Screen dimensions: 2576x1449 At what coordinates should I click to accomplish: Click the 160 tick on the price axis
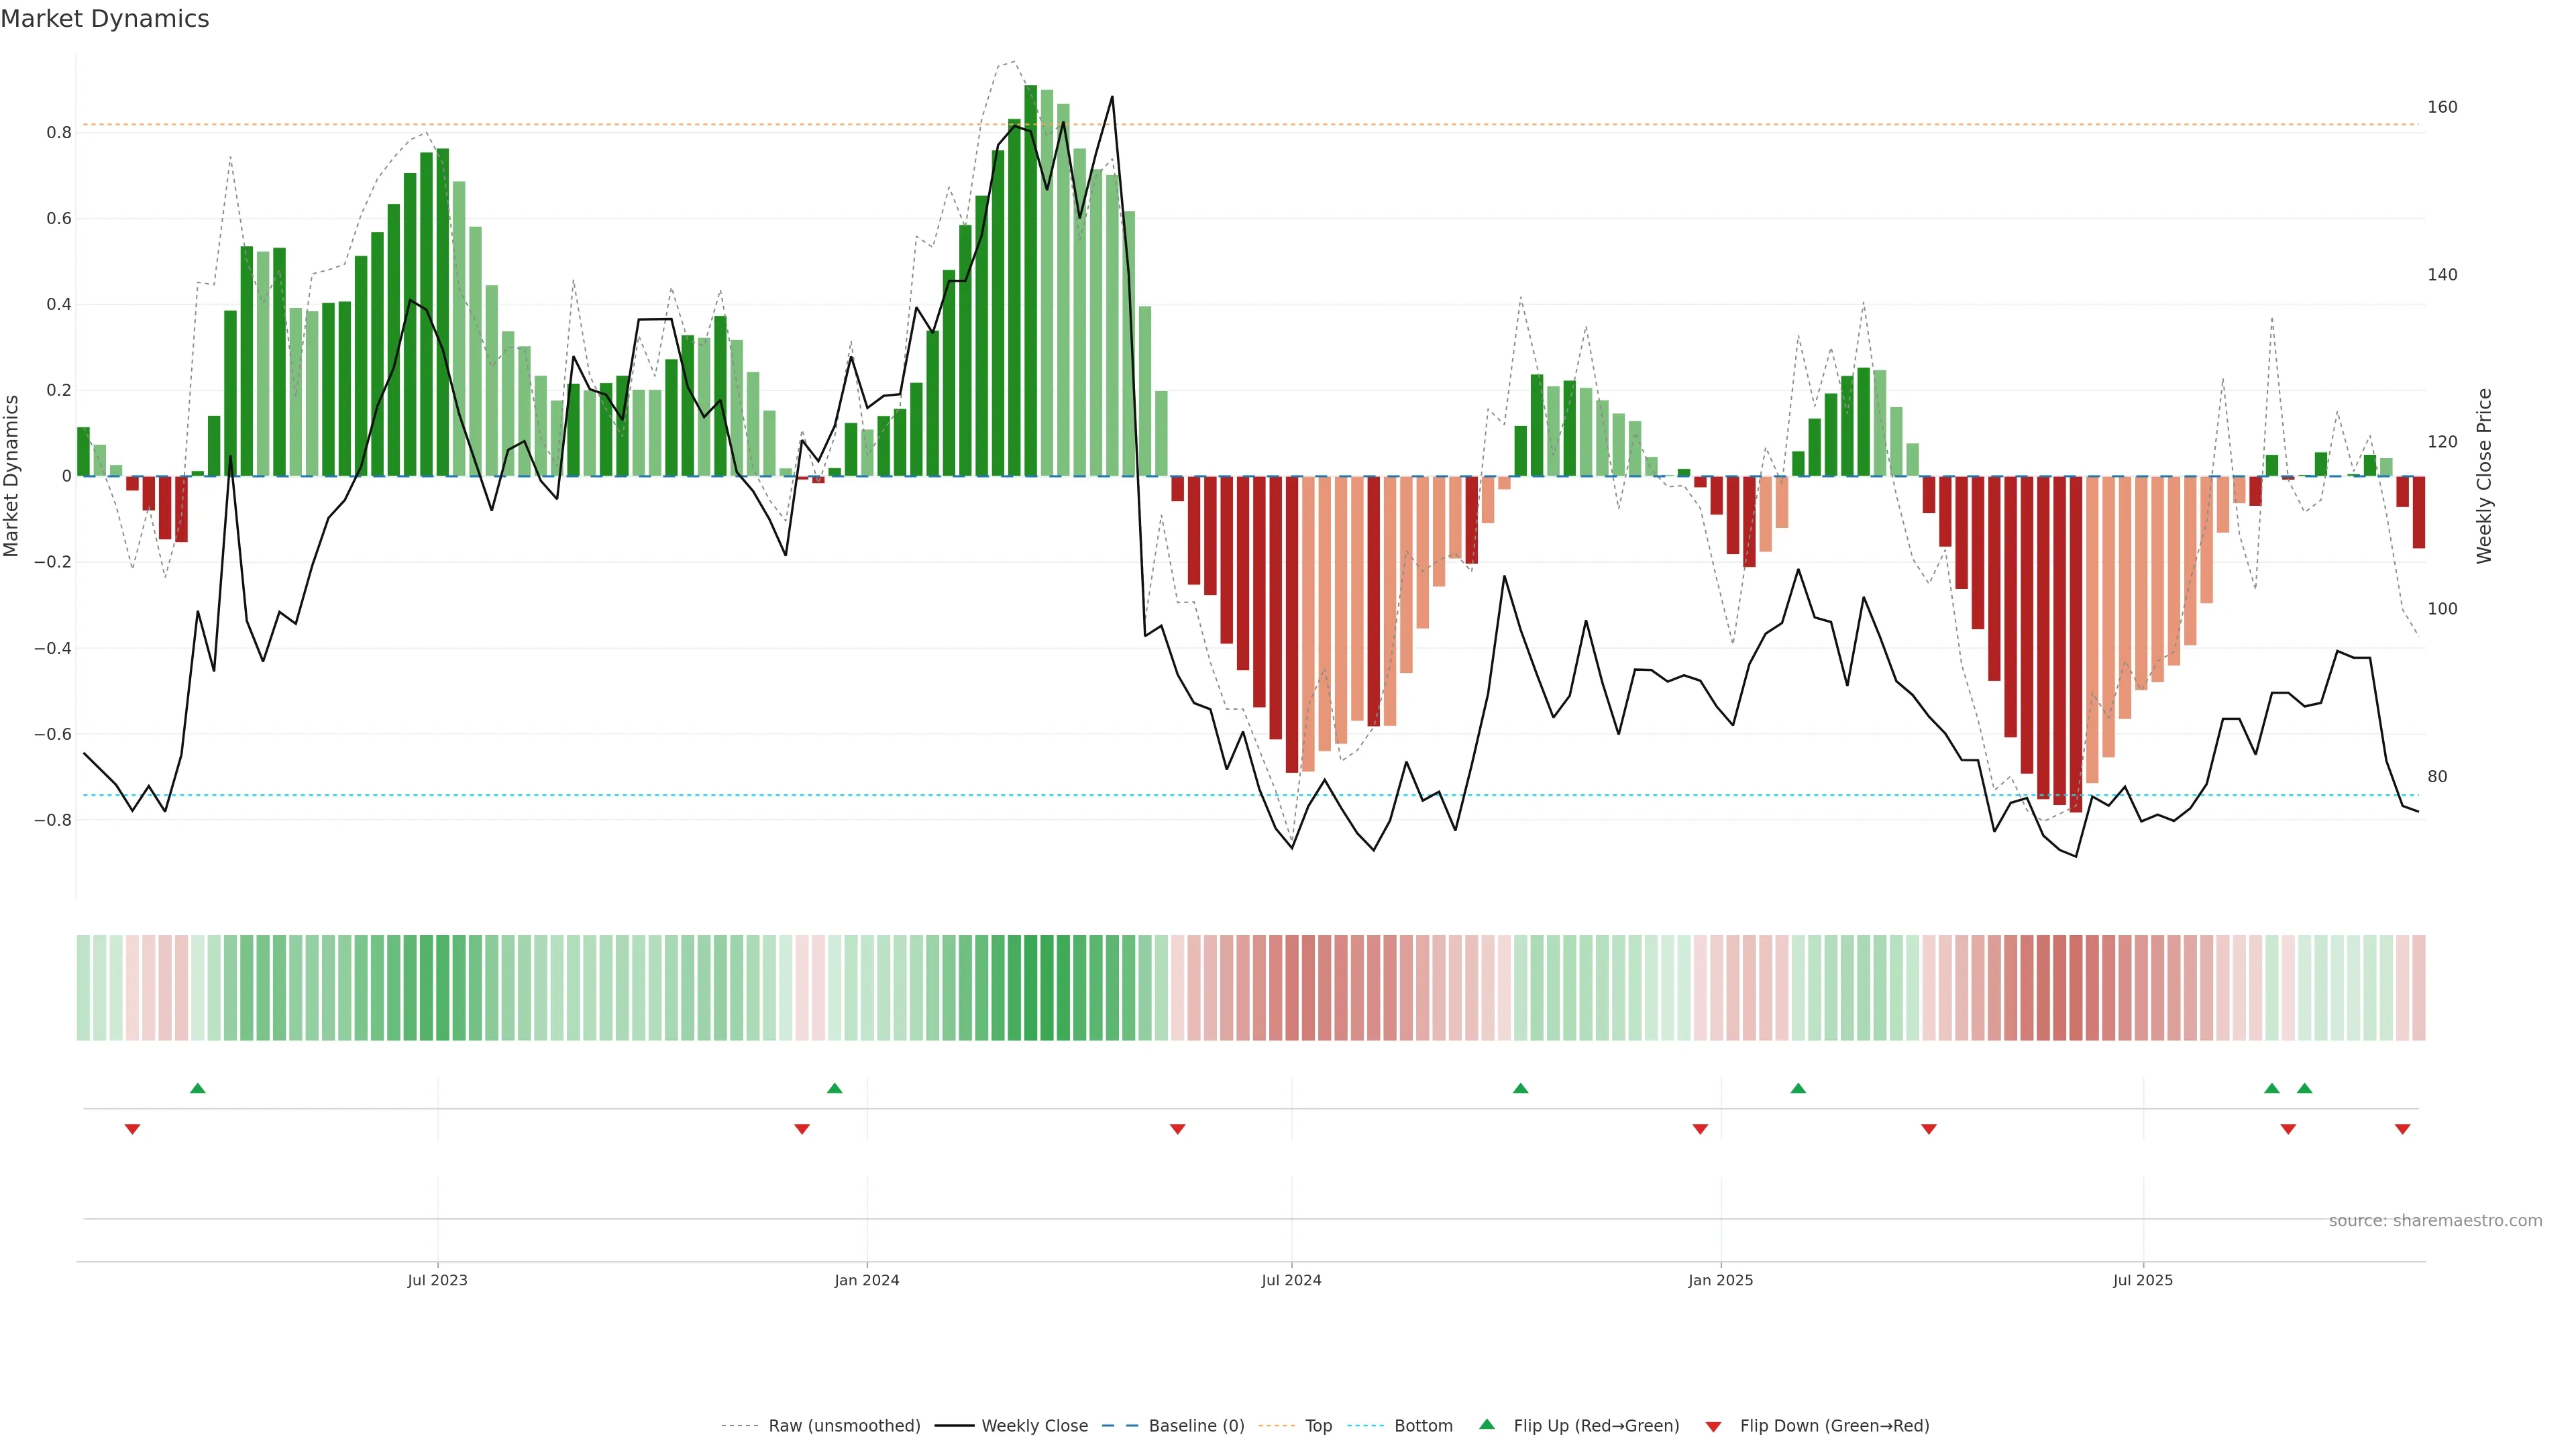coord(2442,107)
